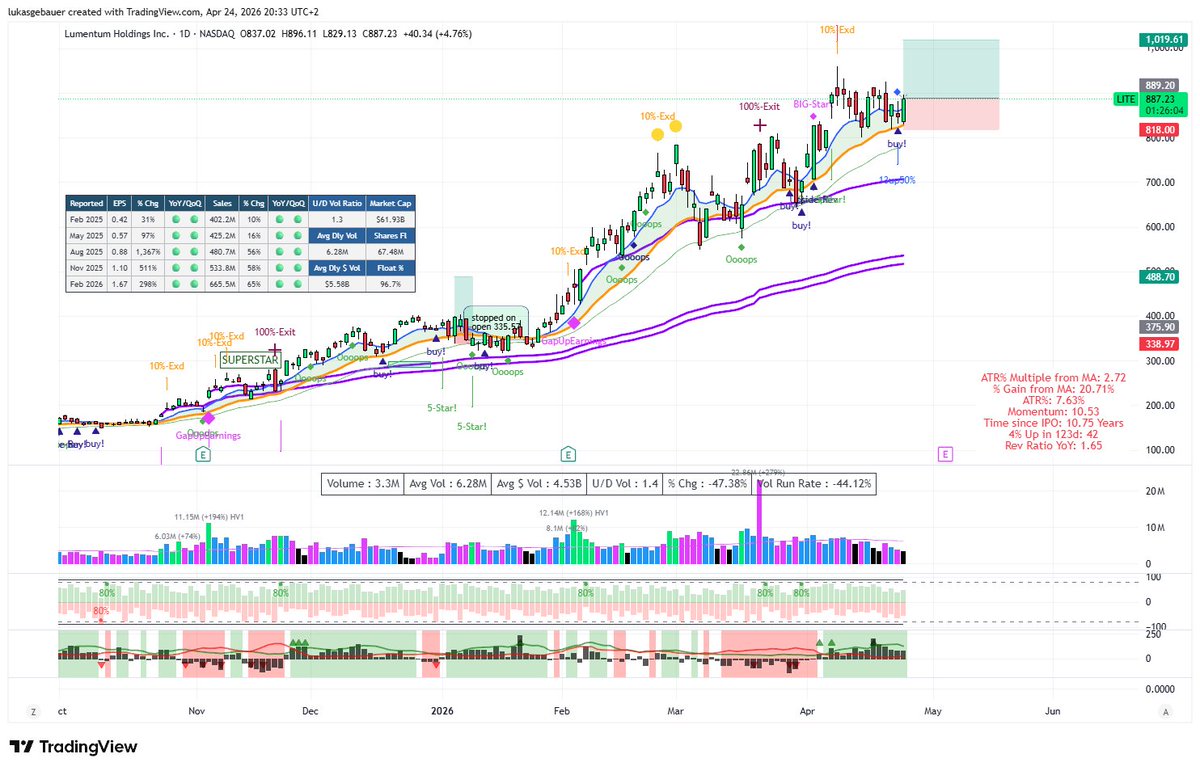Click the 1D interval label in header
The width and height of the screenshot is (1200, 771).
186,34
